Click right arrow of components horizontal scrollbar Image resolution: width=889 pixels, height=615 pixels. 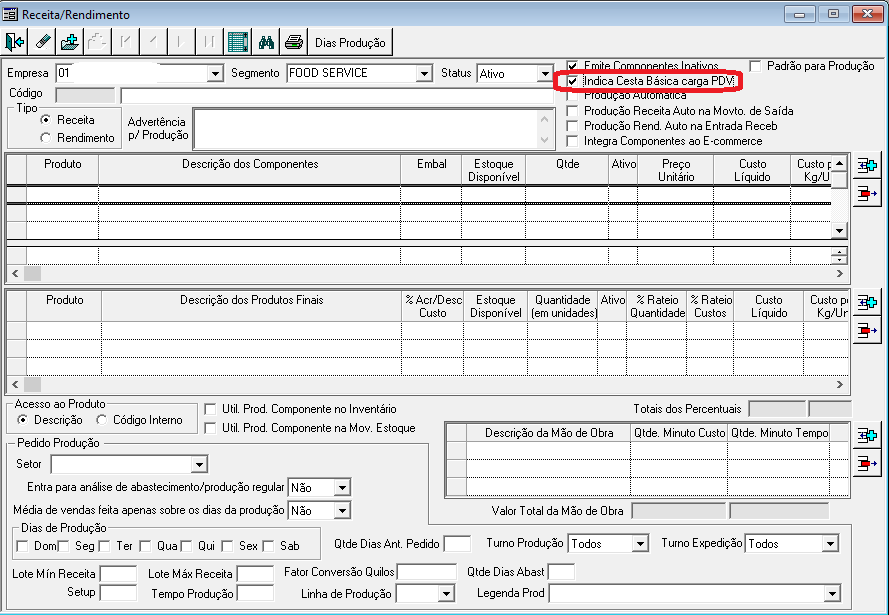click(x=840, y=274)
